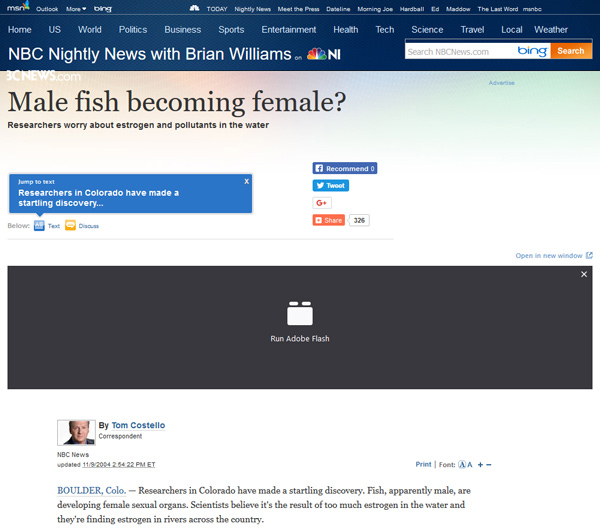Open the Discuss comments icon
The height and width of the screenshot is (531, 600).
tap(70, 226)
